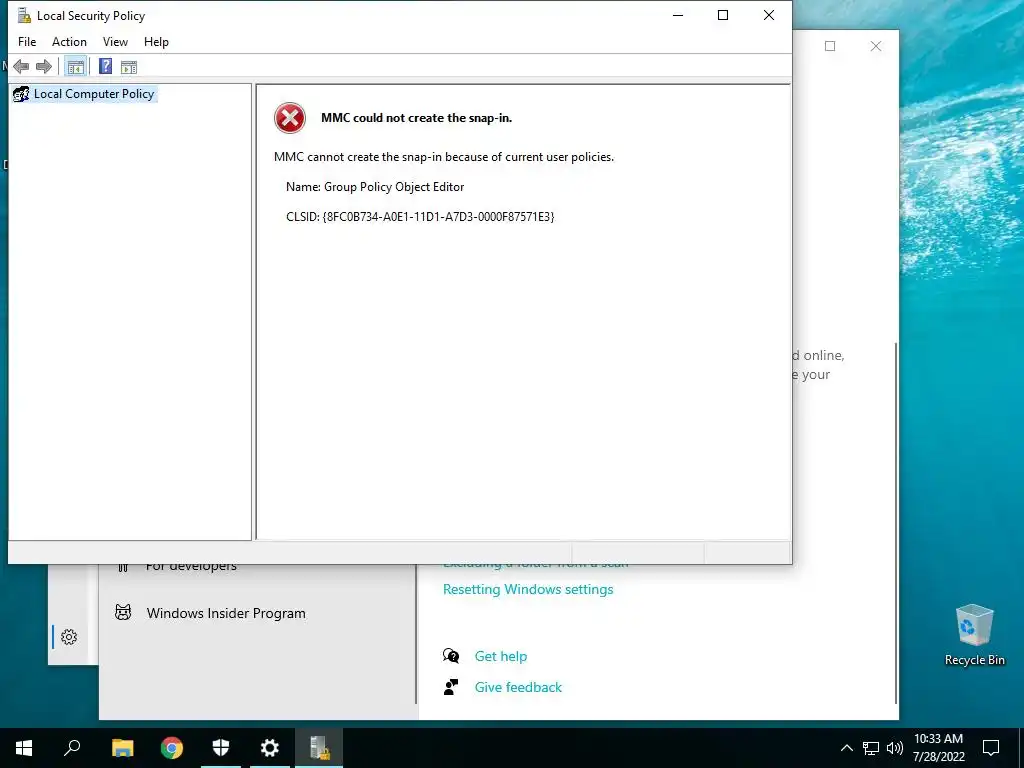Image resolution: width=1024 pixels, height=768 pixels.
Task: Click the Settings gear in left sidebar
Action: coord(69,637)
